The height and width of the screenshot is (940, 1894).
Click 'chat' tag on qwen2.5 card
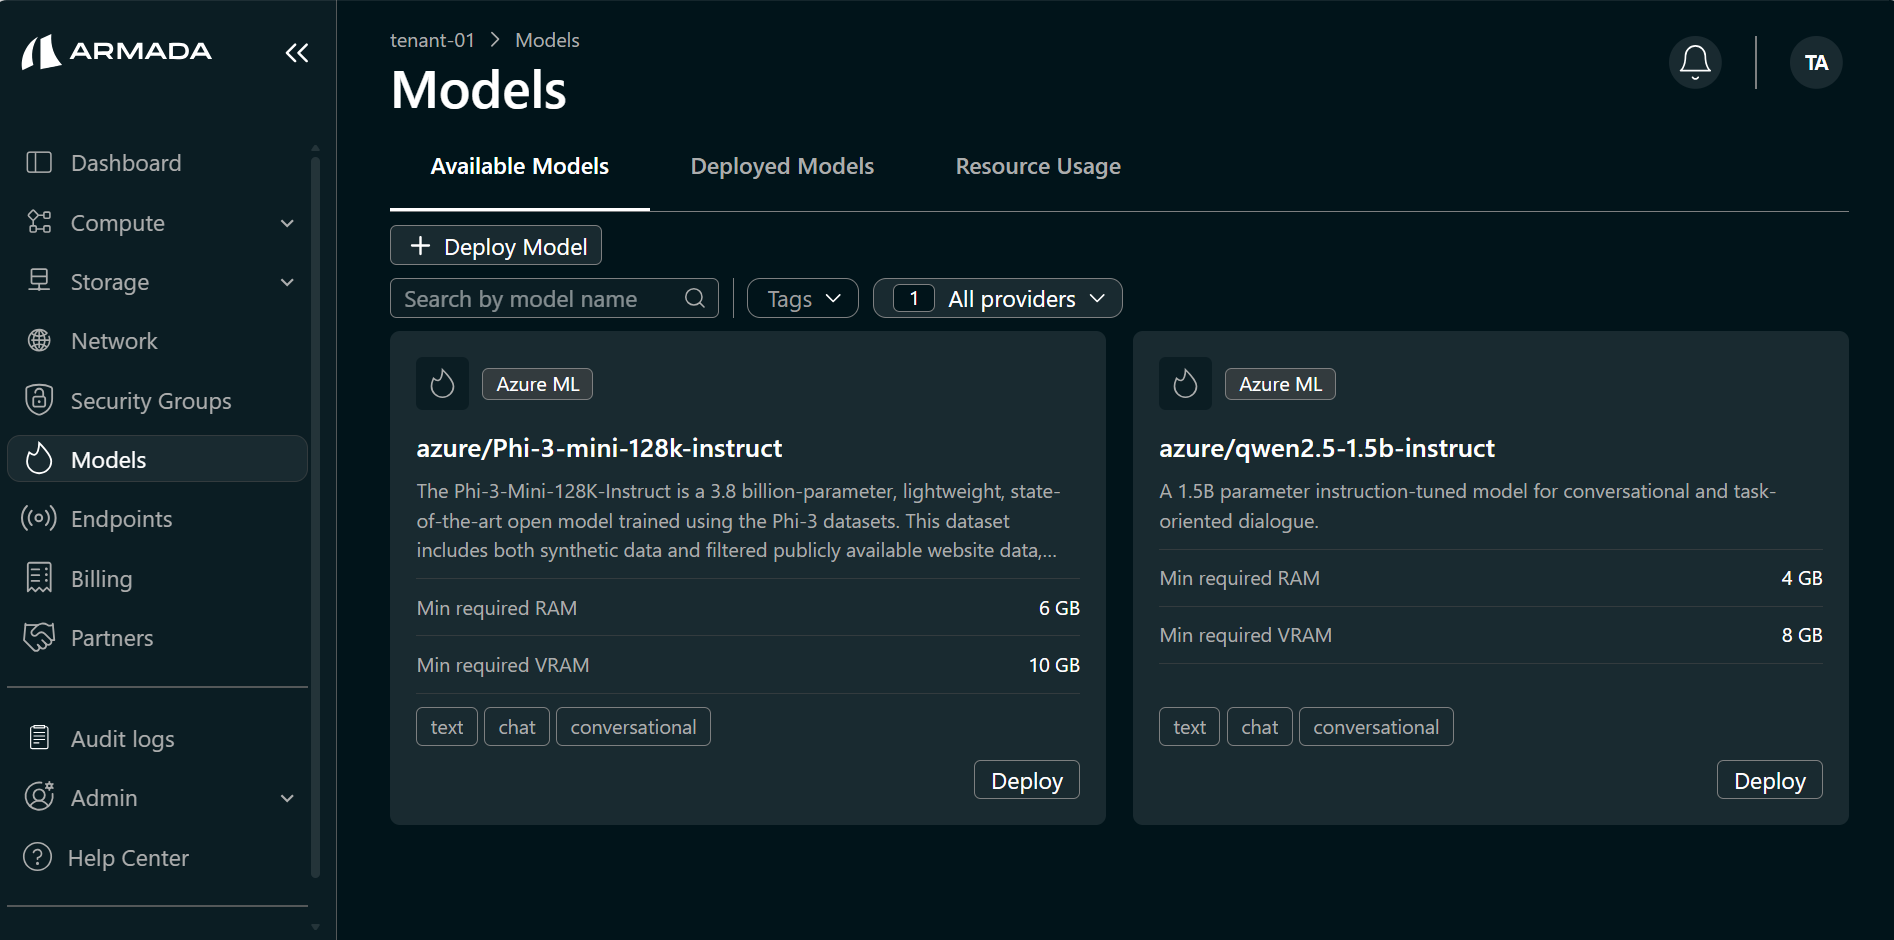click(x=1260, y=727)
